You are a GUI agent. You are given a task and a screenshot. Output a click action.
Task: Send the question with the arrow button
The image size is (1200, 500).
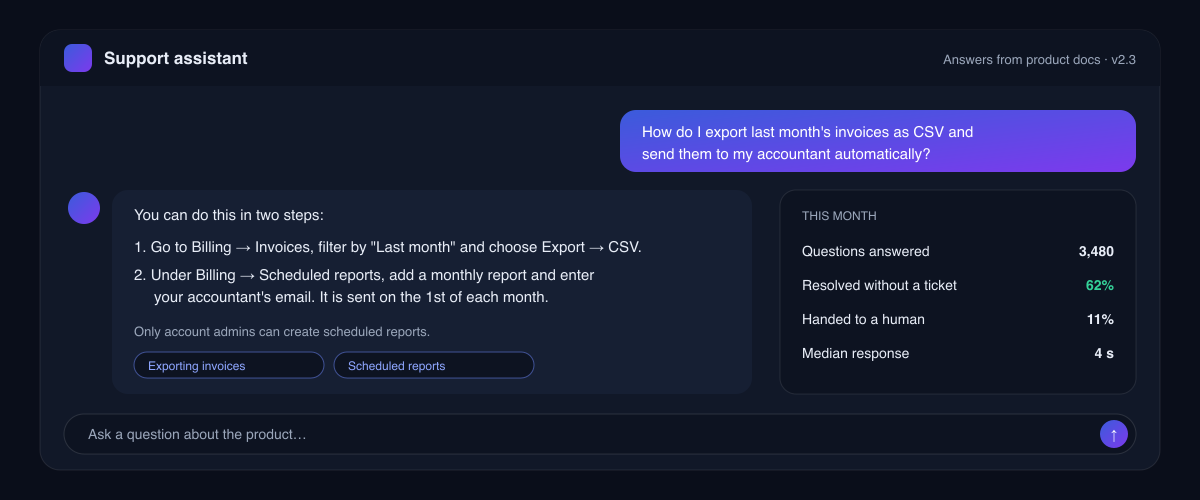pos(1114,434)
